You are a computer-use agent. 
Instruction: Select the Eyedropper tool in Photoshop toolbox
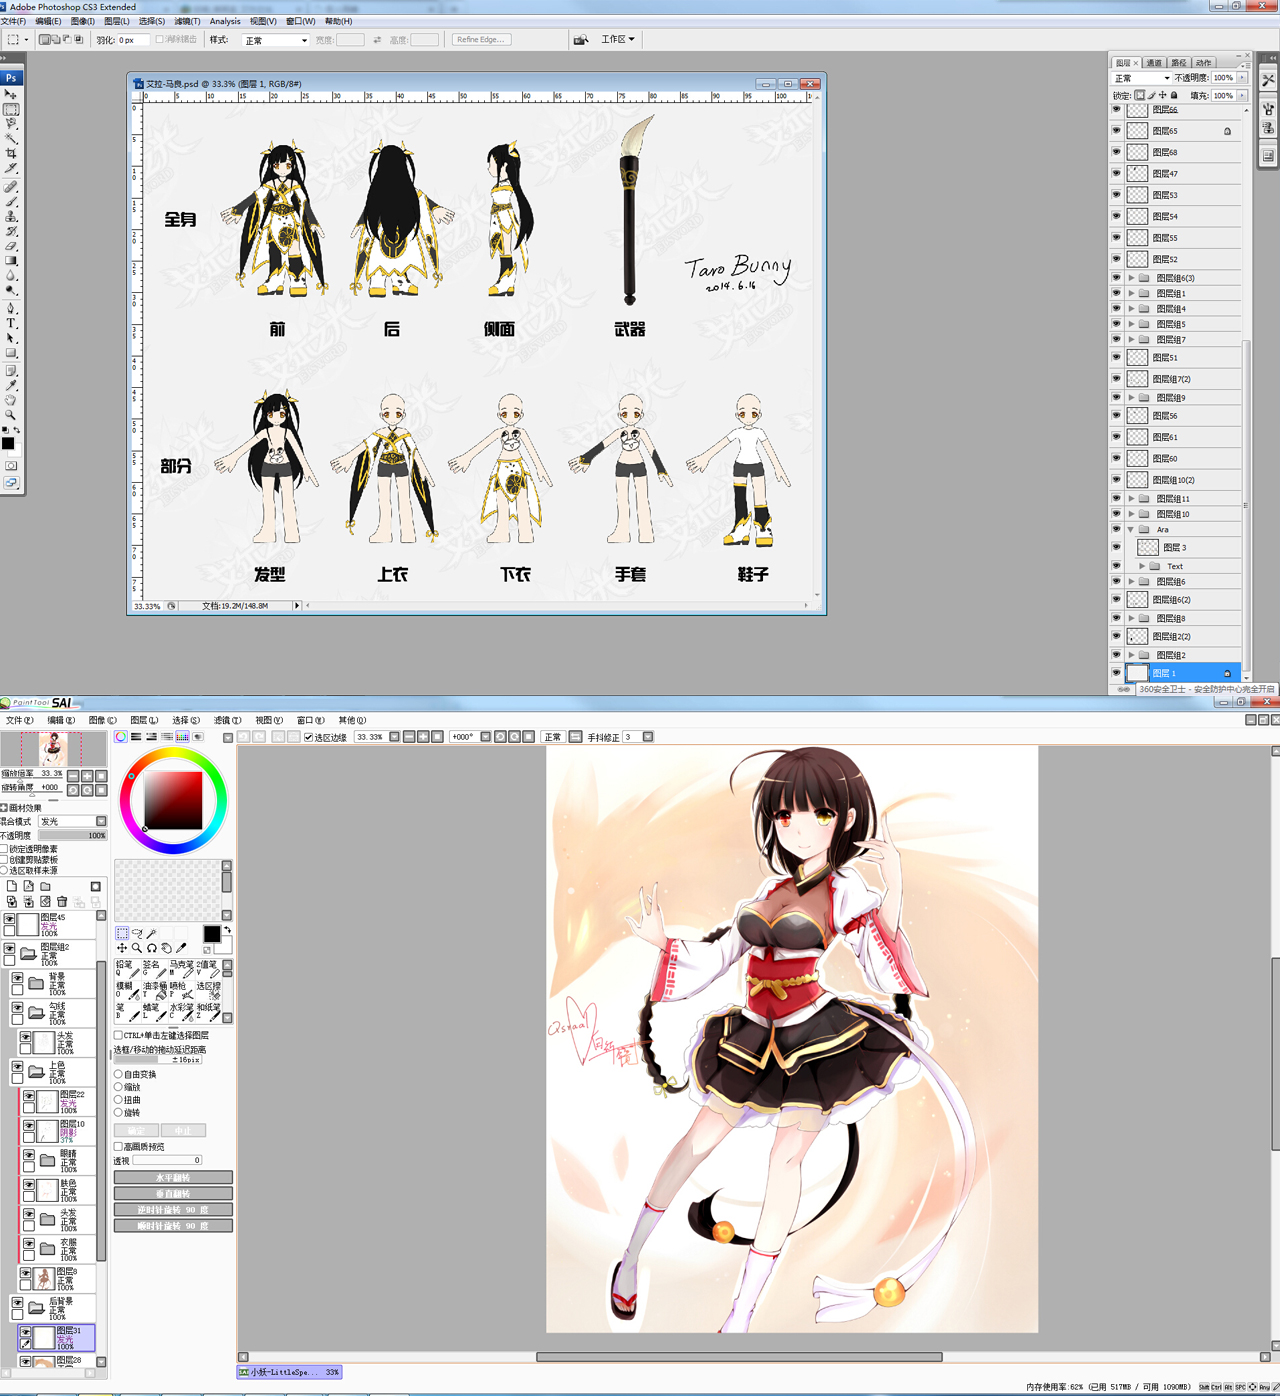[x=11, y=385]
